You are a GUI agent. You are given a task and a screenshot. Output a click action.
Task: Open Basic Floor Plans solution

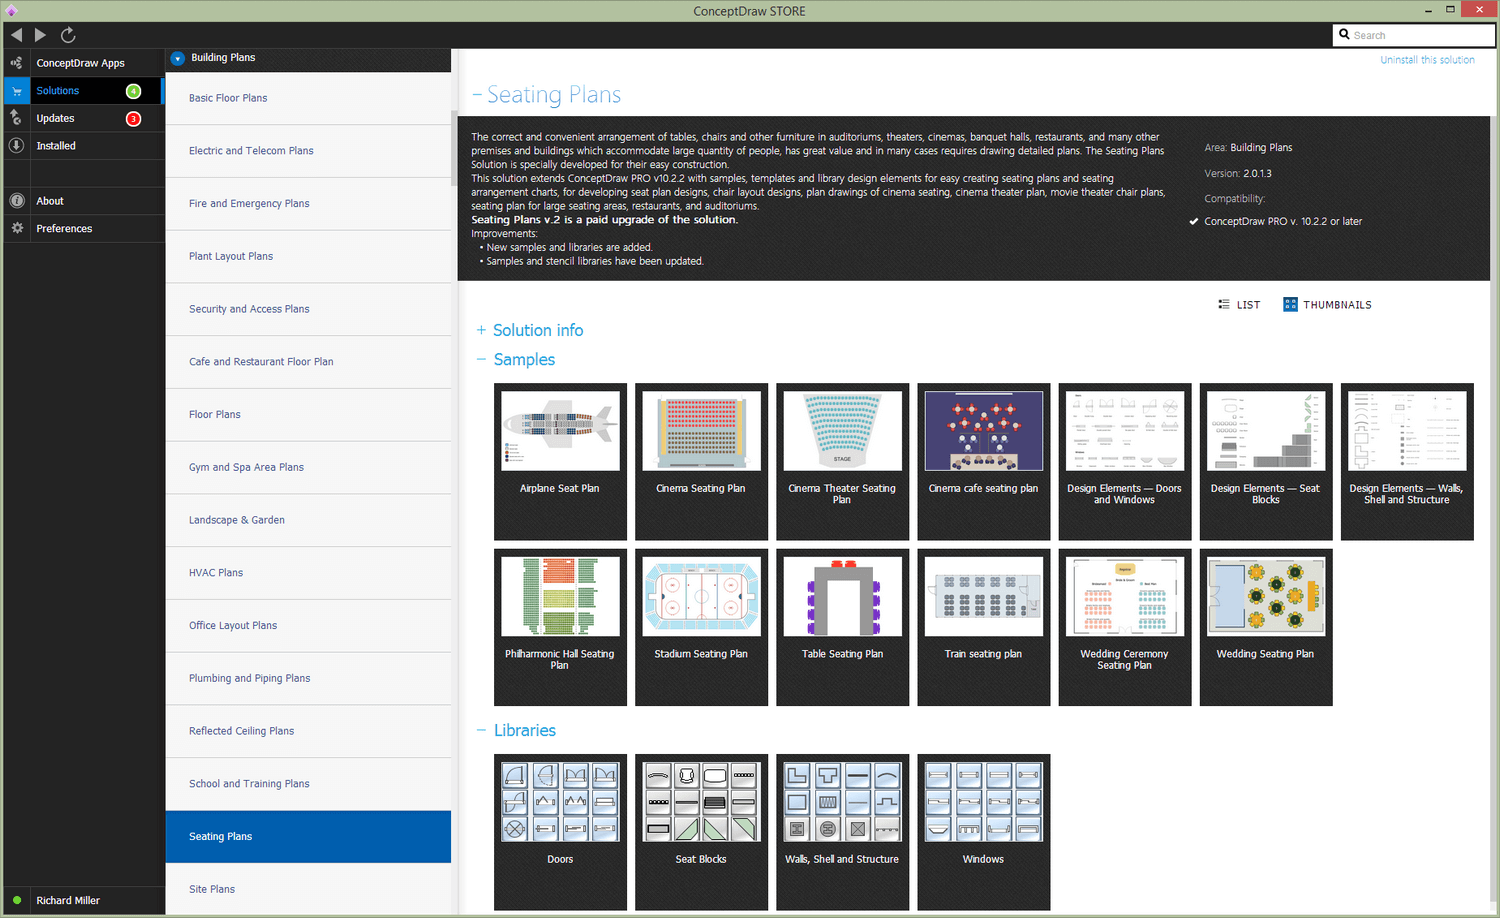tap(308, 98)
